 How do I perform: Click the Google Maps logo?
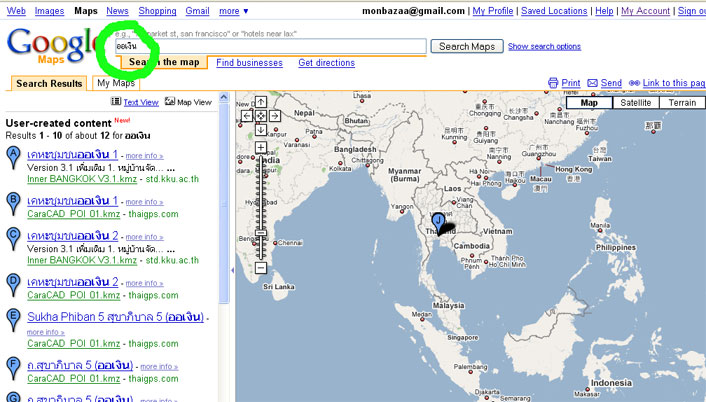[x=52, y=45]
